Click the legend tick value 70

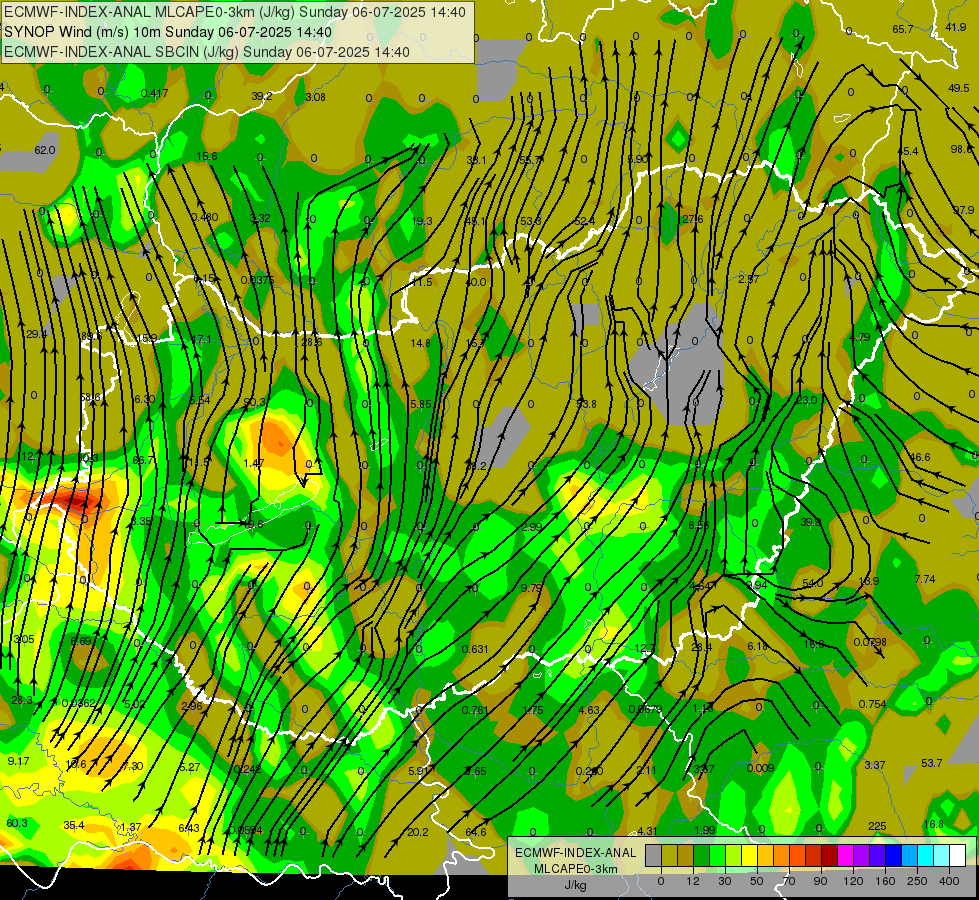(x=789, y=881)
